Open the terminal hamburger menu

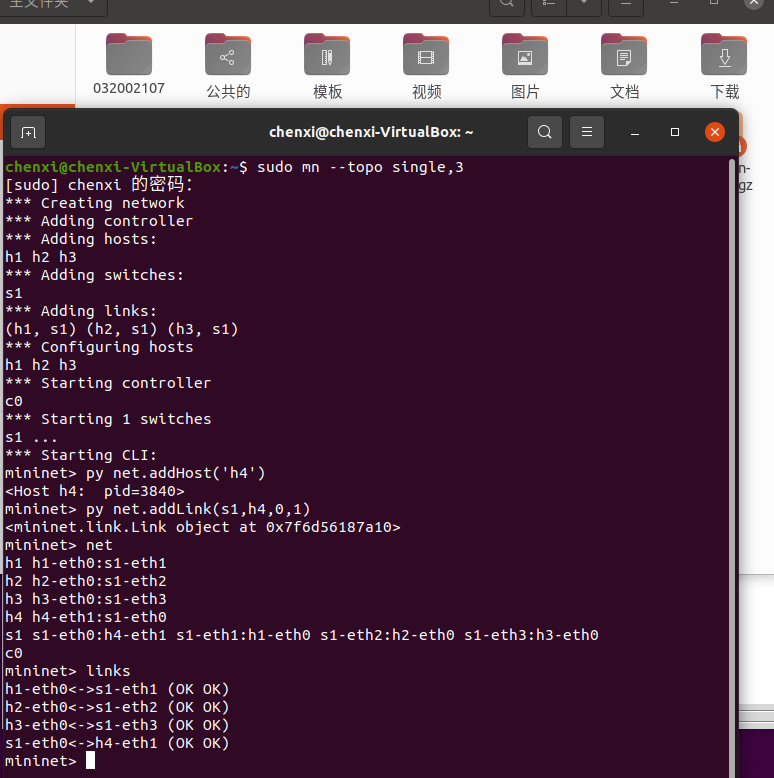pyautogui.click(x=587, y=132)
